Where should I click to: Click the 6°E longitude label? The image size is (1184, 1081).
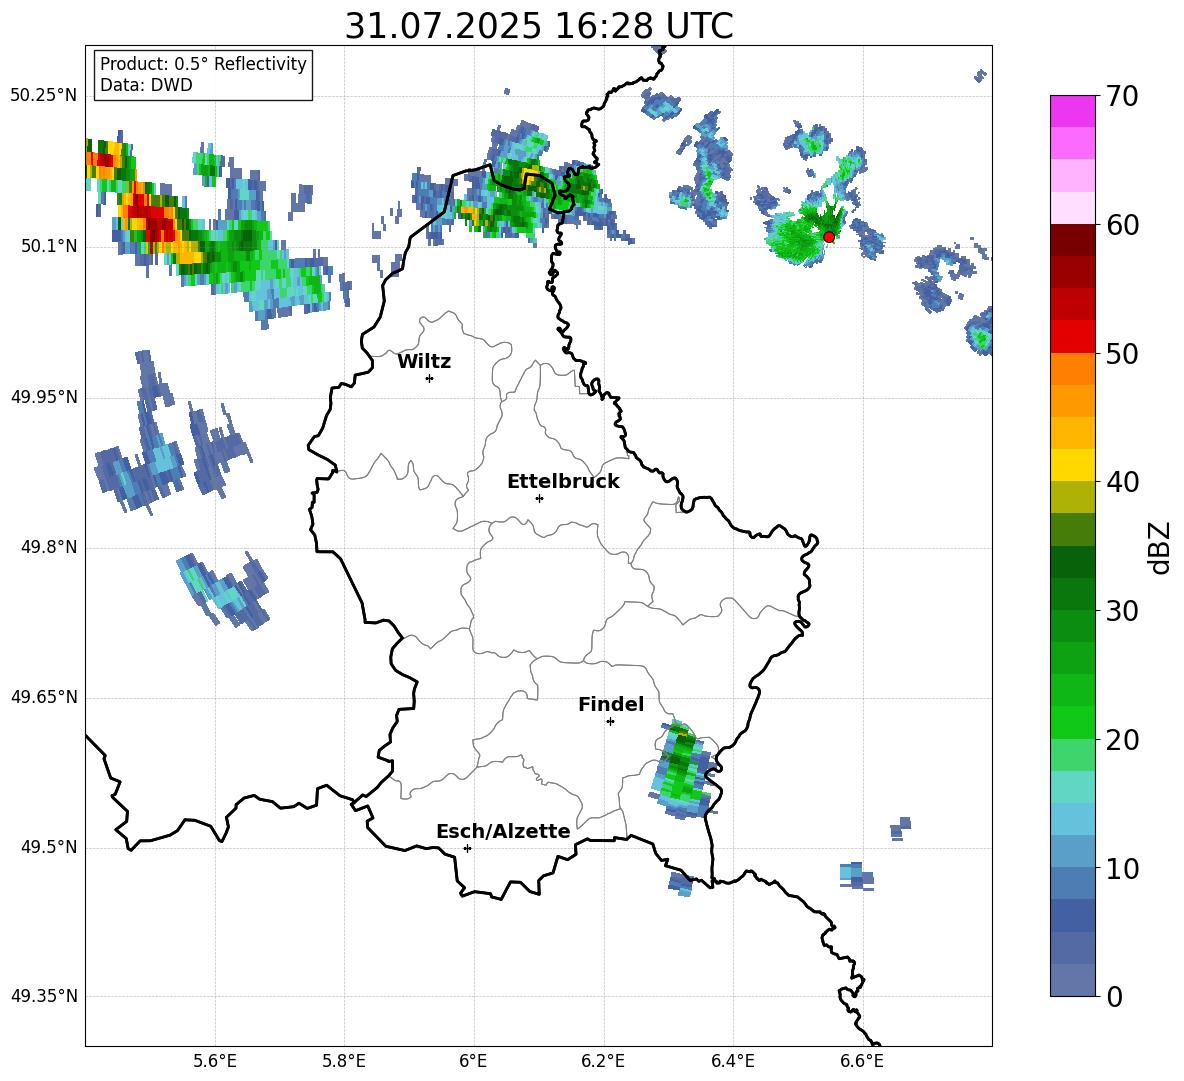click(473, 1061)
